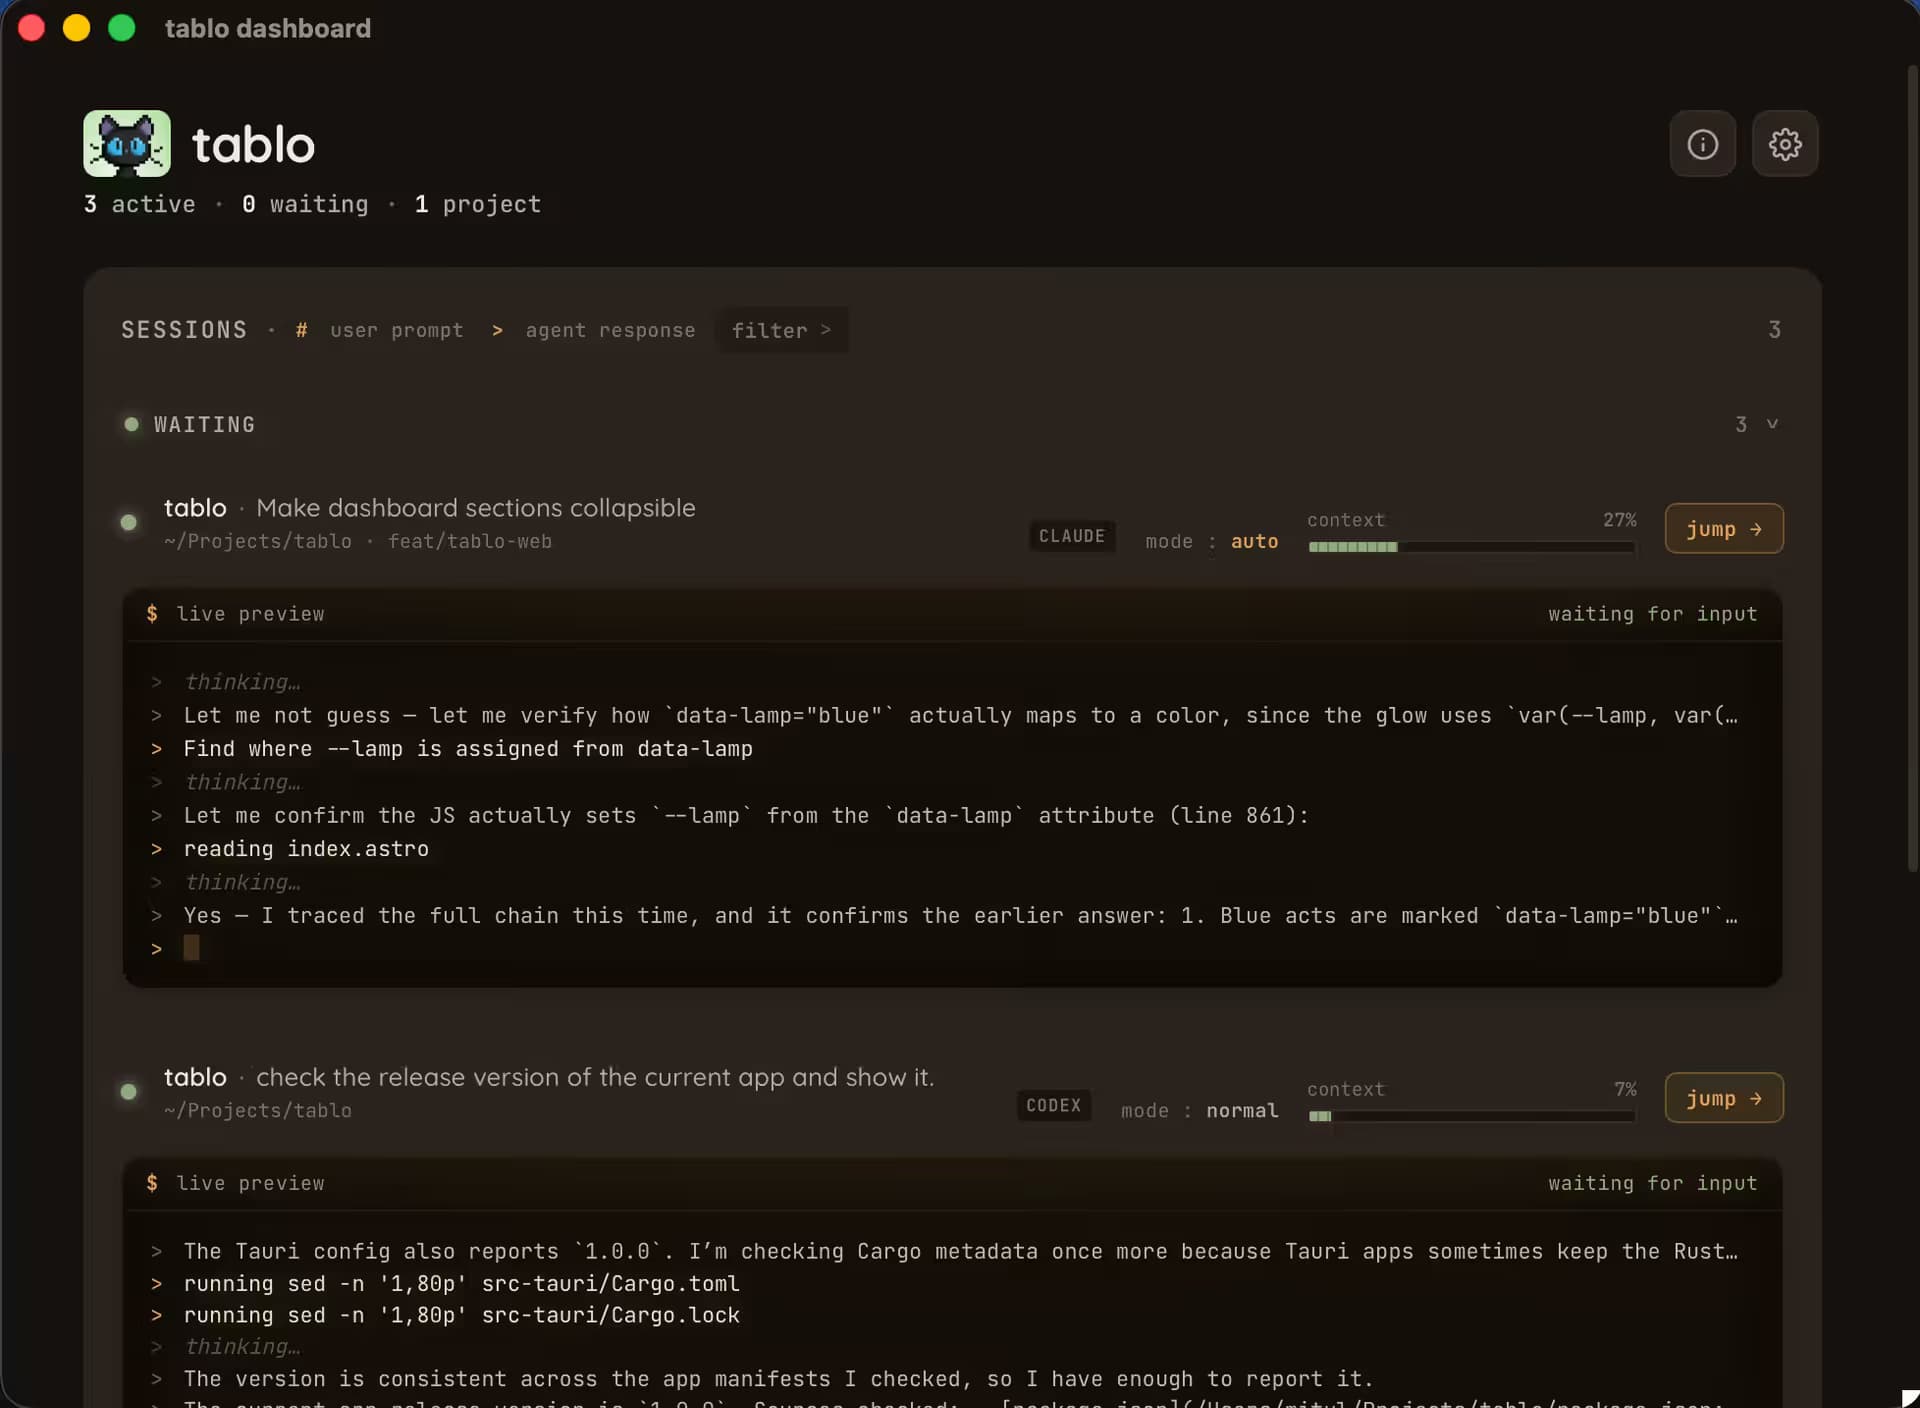Click the CODEX agent badge
The image size is (1920, 1408).
point(1054,1105)
